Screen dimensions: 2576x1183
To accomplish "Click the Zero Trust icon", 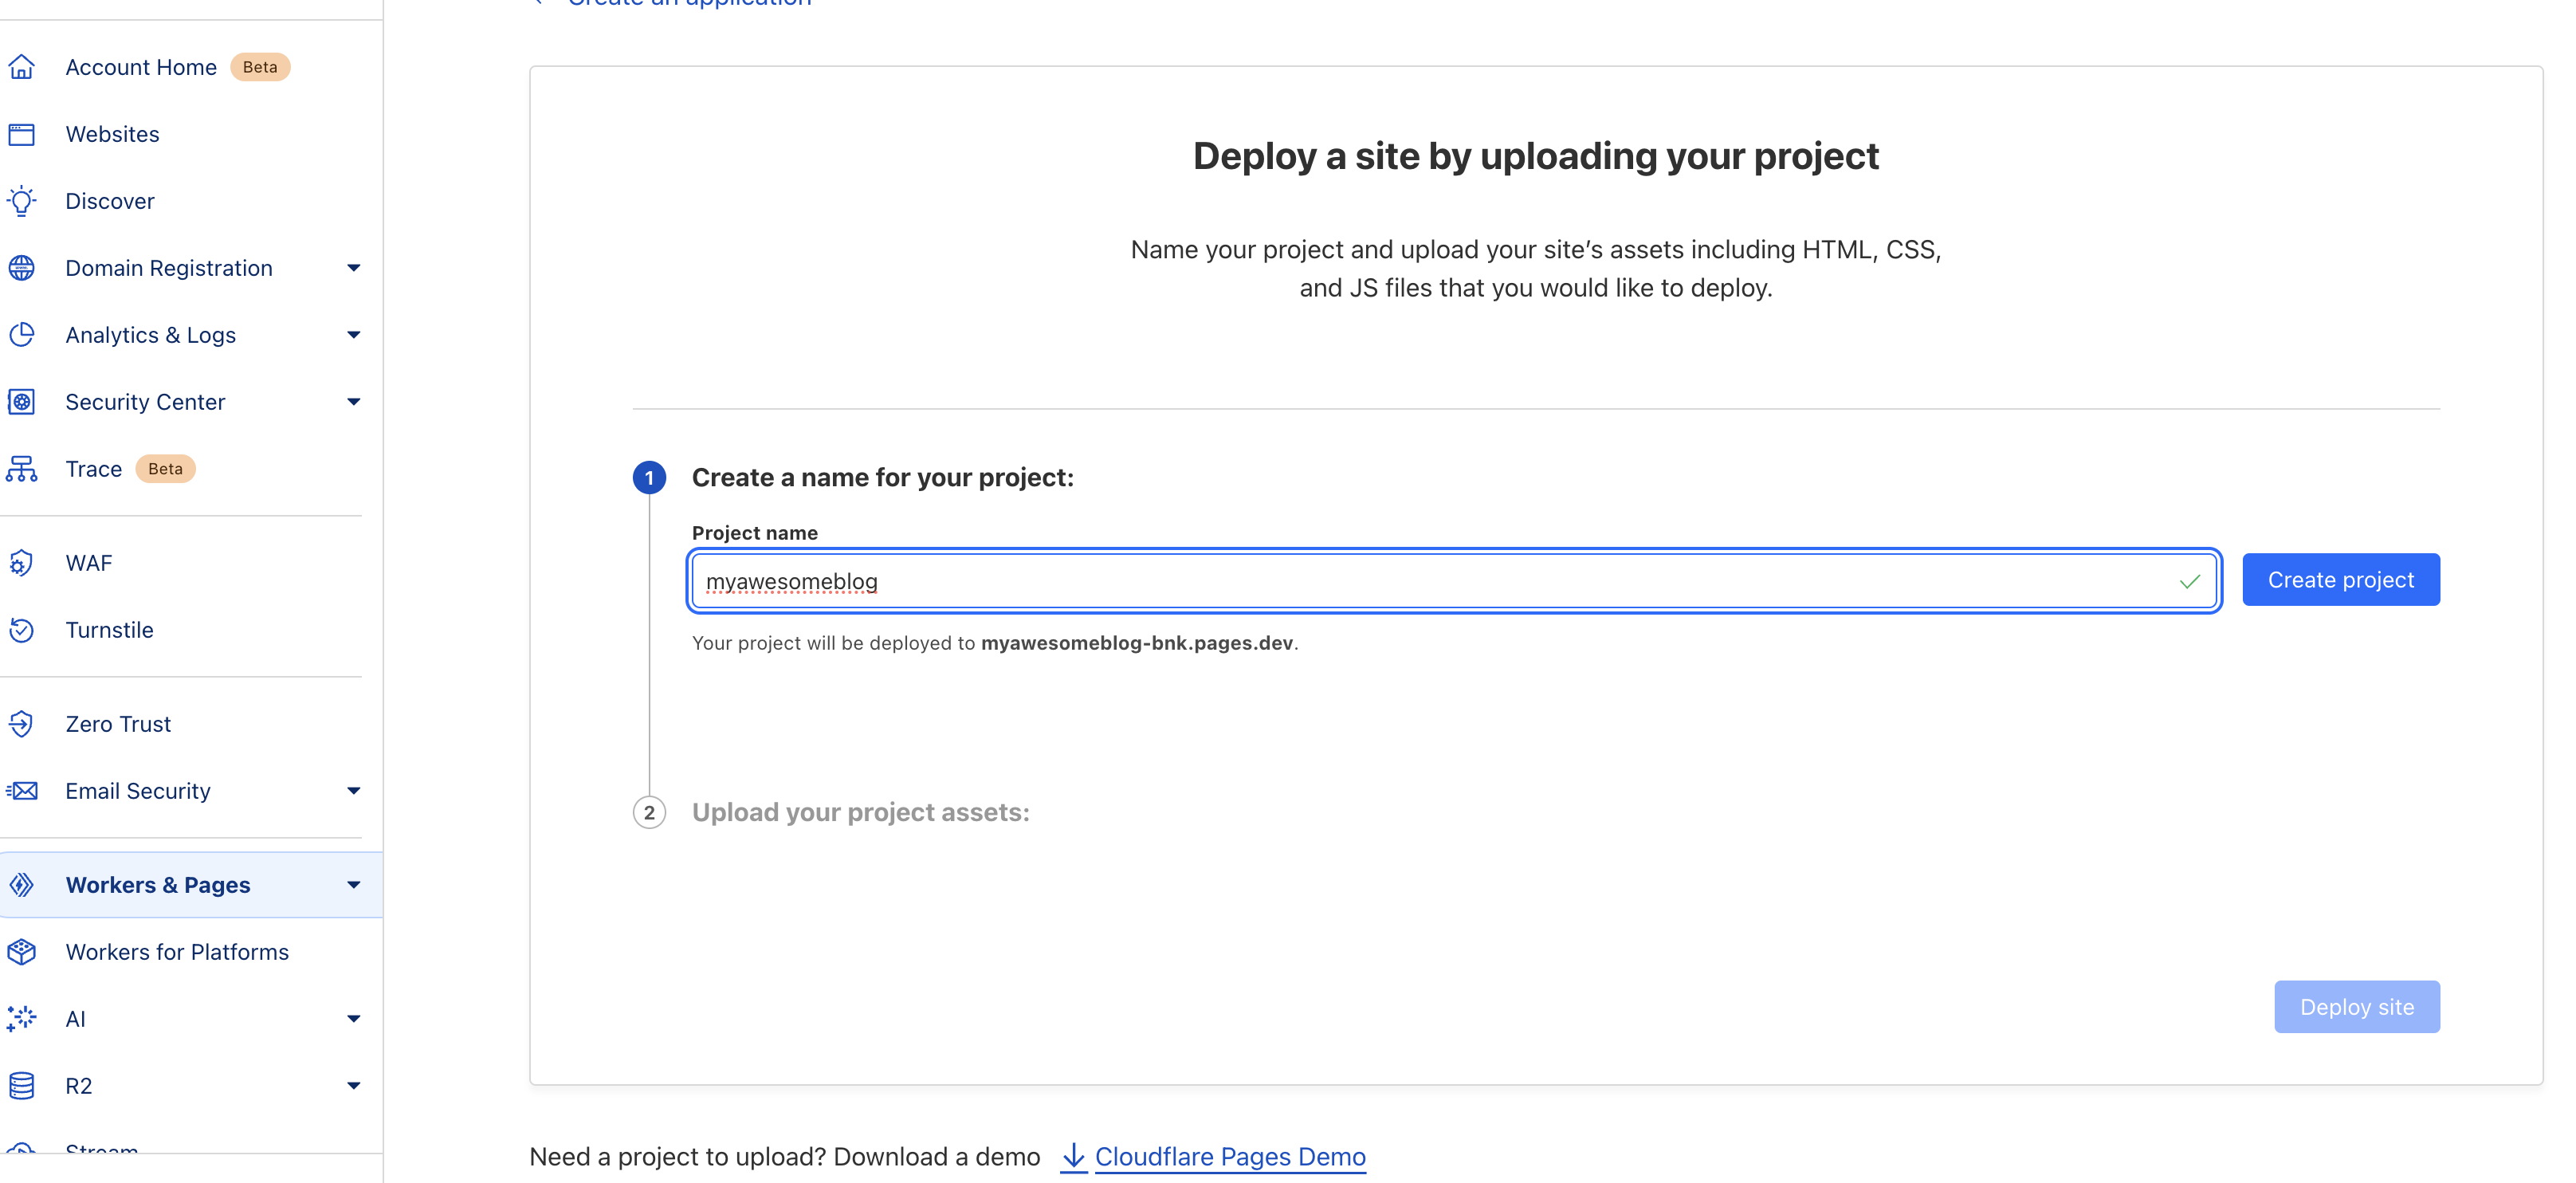I will coord(23,721).
